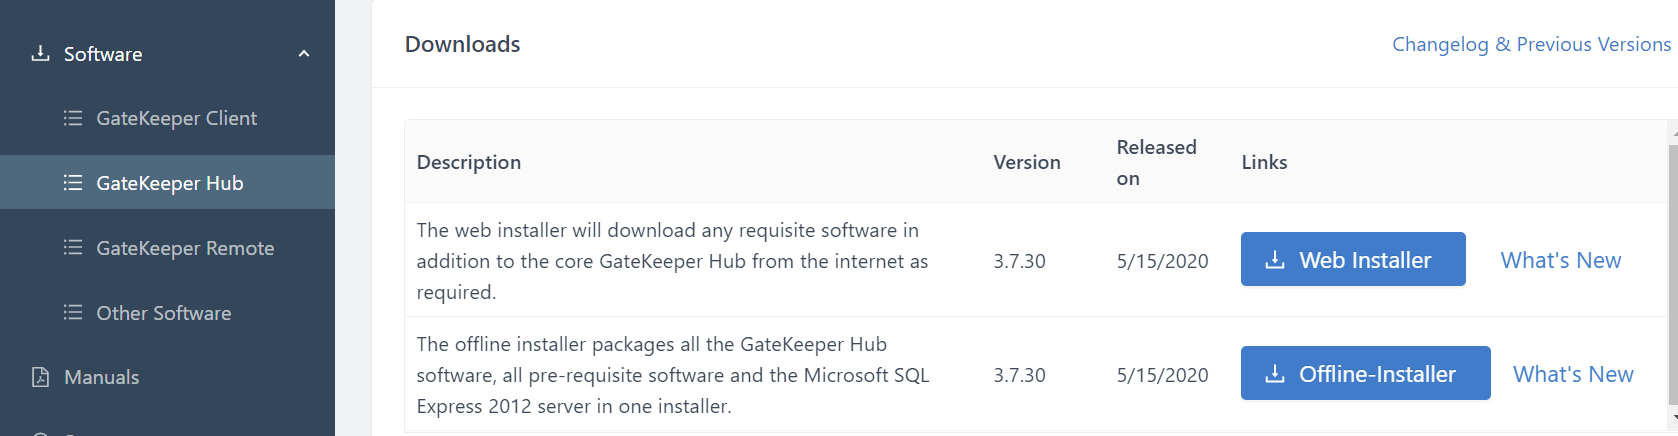Click list icon beside GateKeeper Client
Viewport: 1678px width, 436px height.
(x=73, y=118)
